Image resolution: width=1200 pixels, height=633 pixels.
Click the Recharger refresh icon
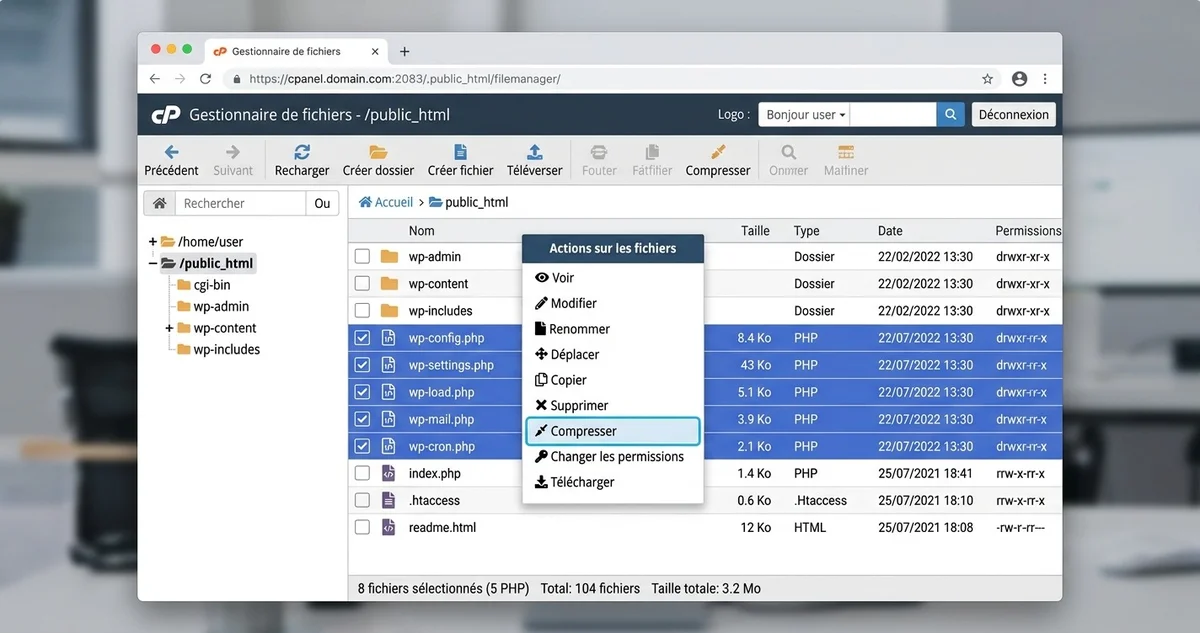pyautogui.click(x=301, y=154)
